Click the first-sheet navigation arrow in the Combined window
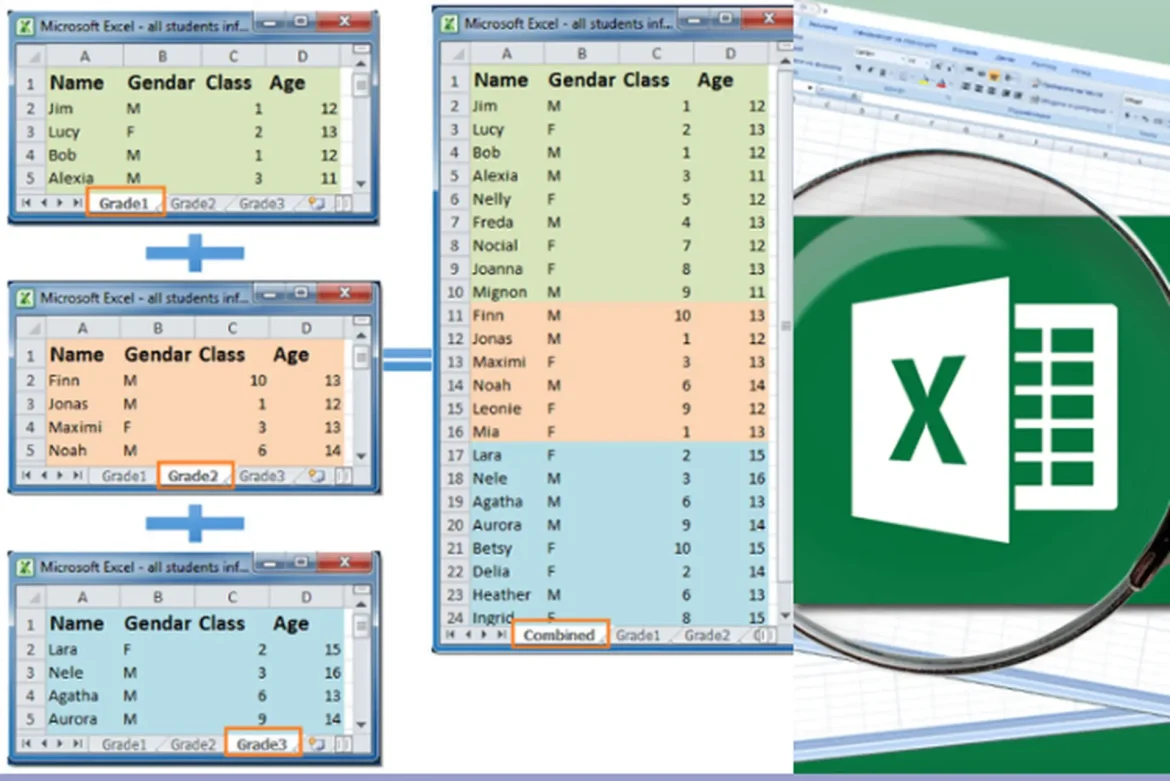 [451, 635]
